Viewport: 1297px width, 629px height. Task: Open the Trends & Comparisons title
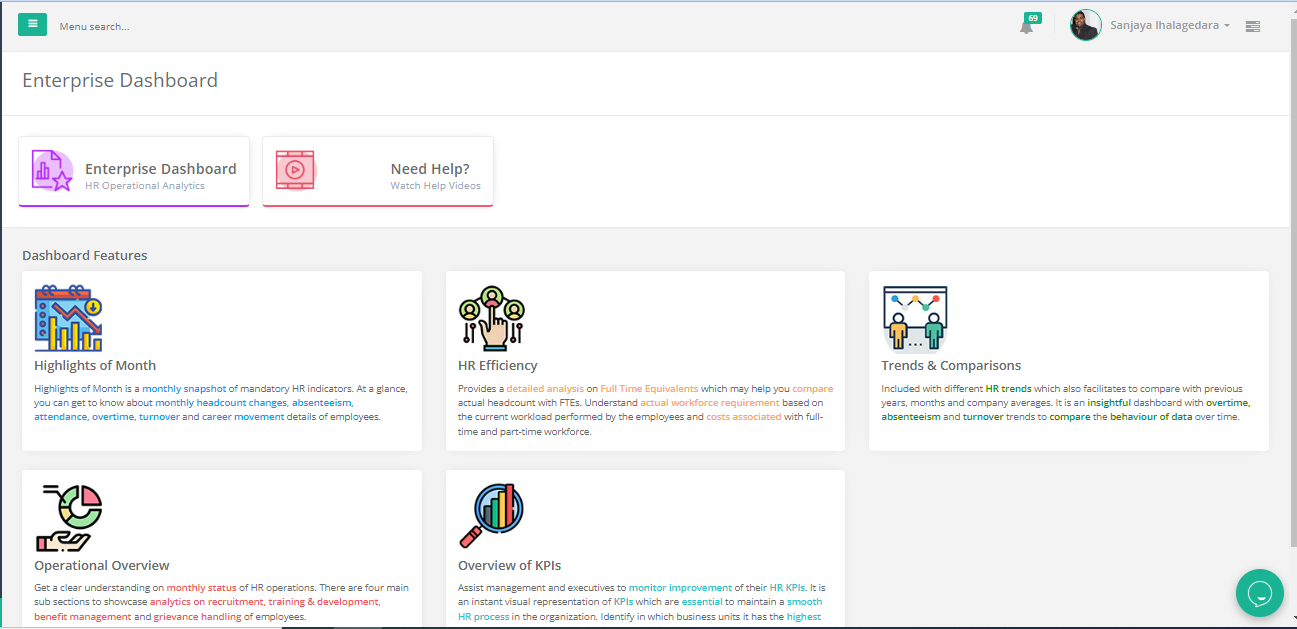click(951, 365)
